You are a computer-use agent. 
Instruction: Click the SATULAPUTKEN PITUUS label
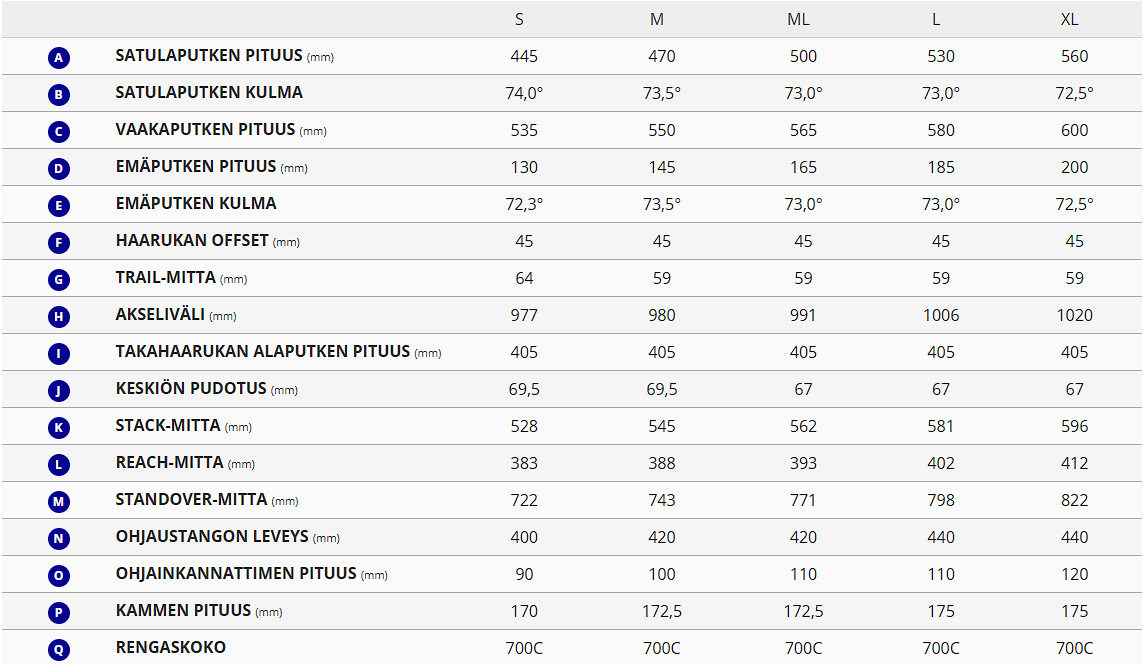(x=209, y=56)
